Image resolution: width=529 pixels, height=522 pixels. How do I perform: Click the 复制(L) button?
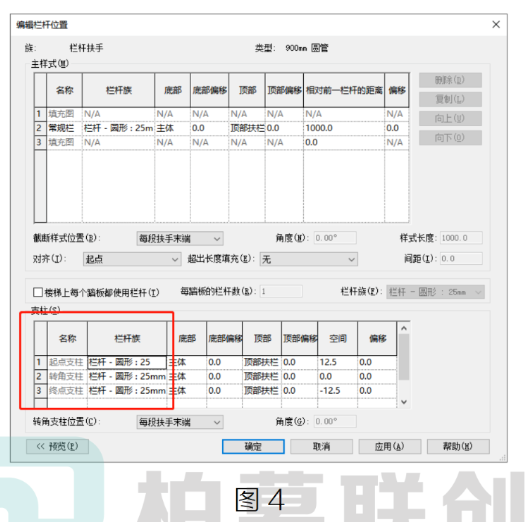click(450, 99)
